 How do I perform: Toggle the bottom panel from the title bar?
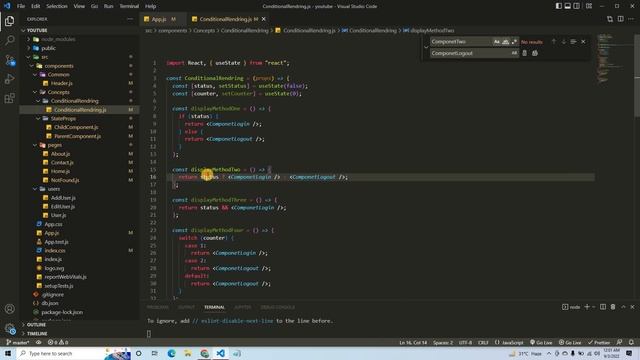pos(567,6)
